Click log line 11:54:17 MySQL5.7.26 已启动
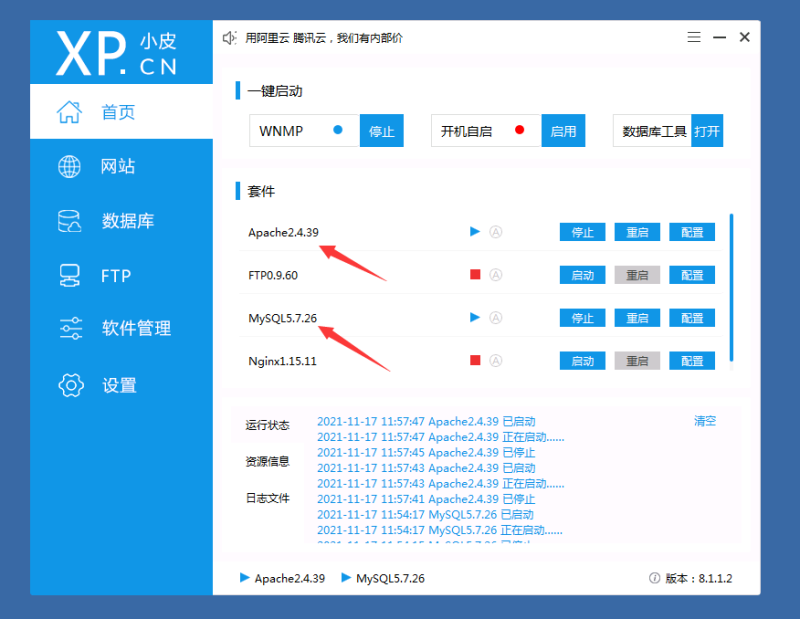800x619 pixels. (425, 514)
